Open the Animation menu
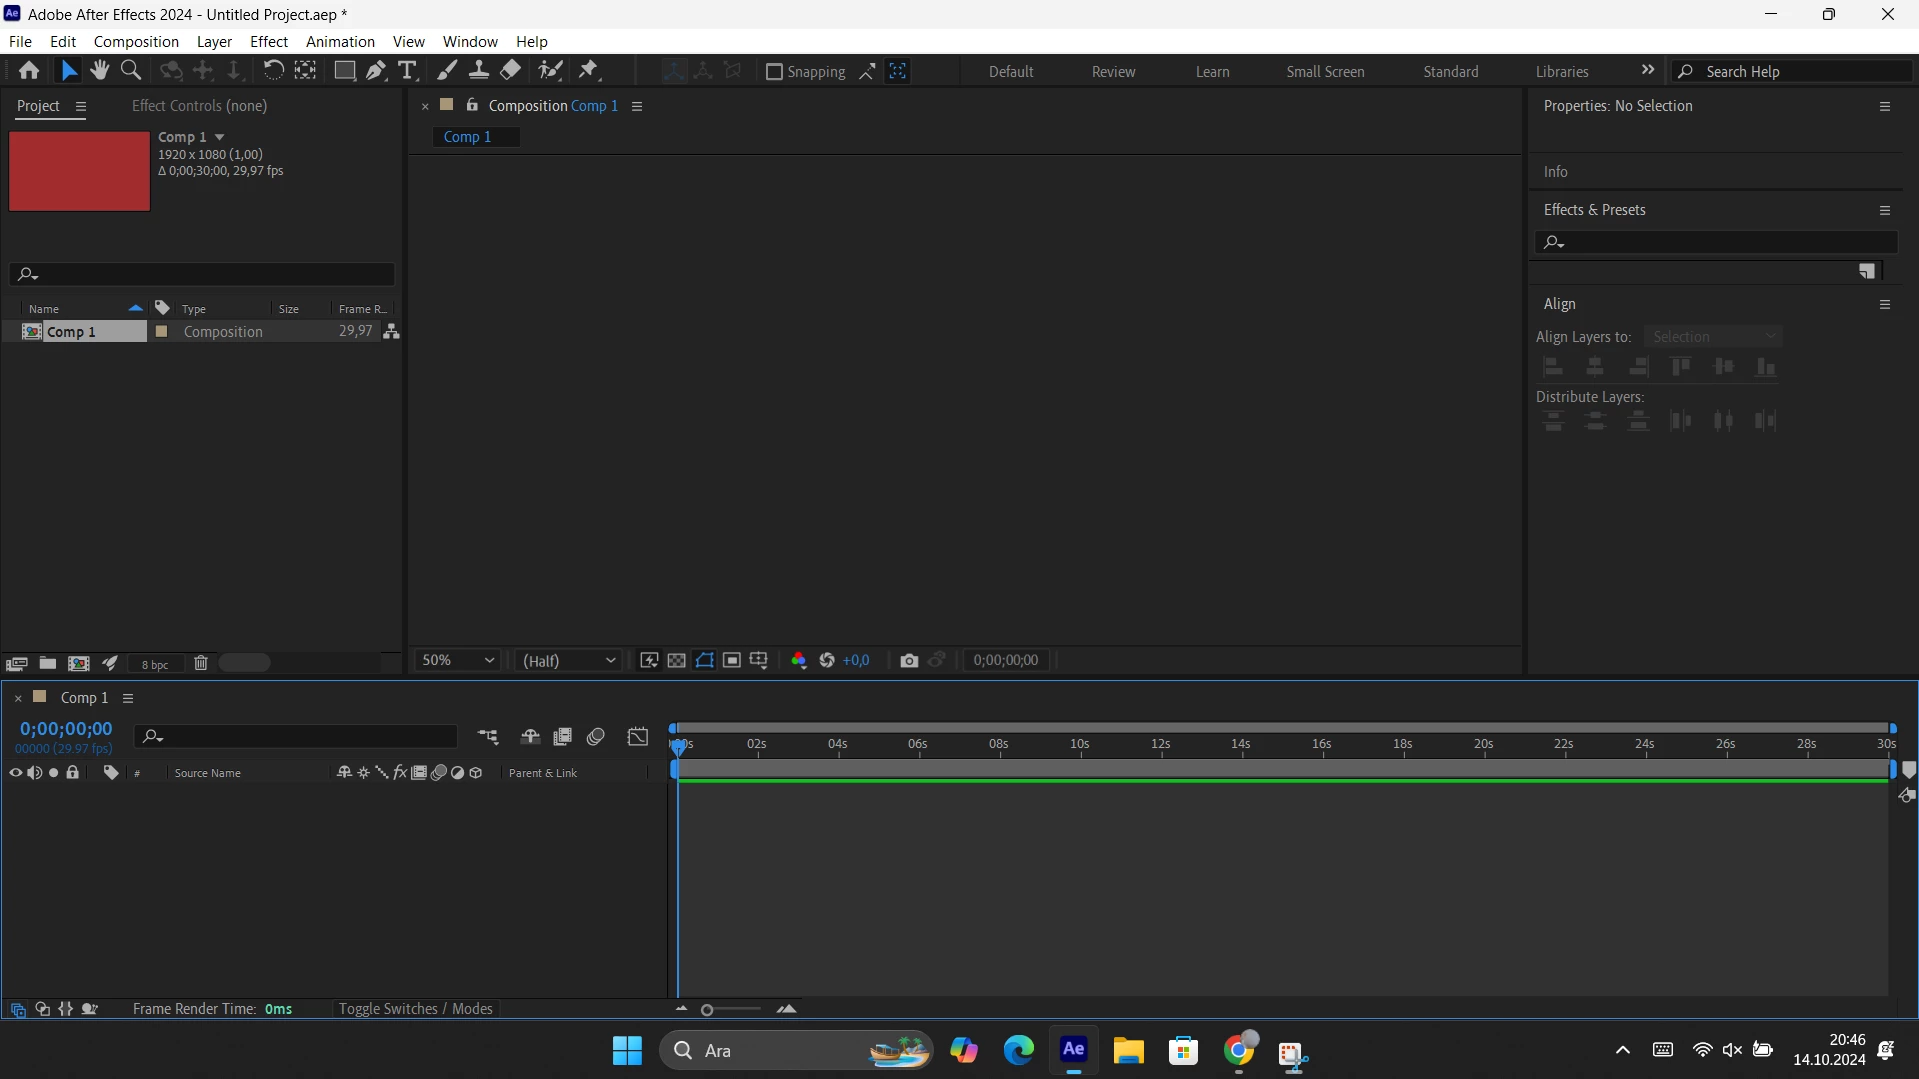 pos(340,41)
